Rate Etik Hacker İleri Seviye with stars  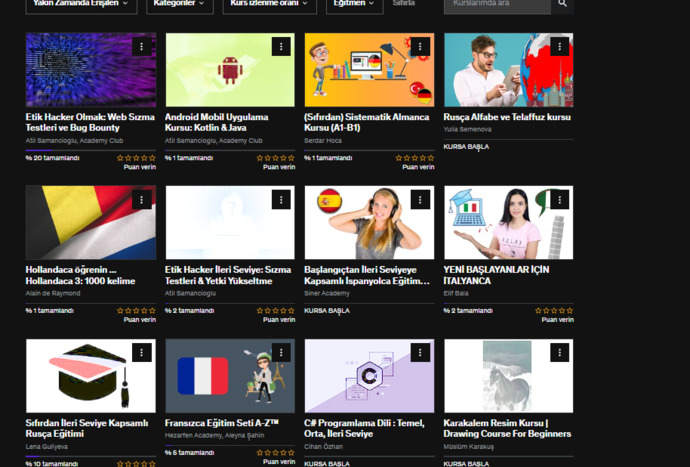(275, 310)
